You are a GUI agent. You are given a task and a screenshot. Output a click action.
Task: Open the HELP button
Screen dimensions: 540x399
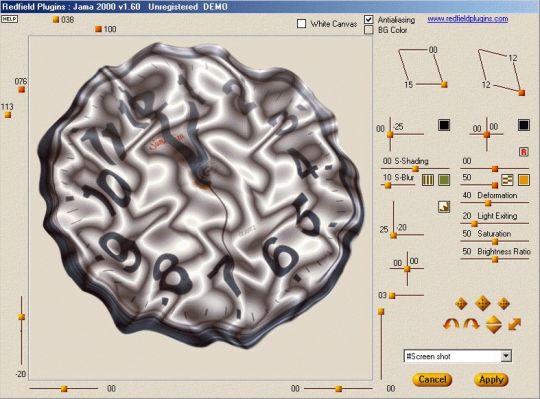tap(9, 19)
